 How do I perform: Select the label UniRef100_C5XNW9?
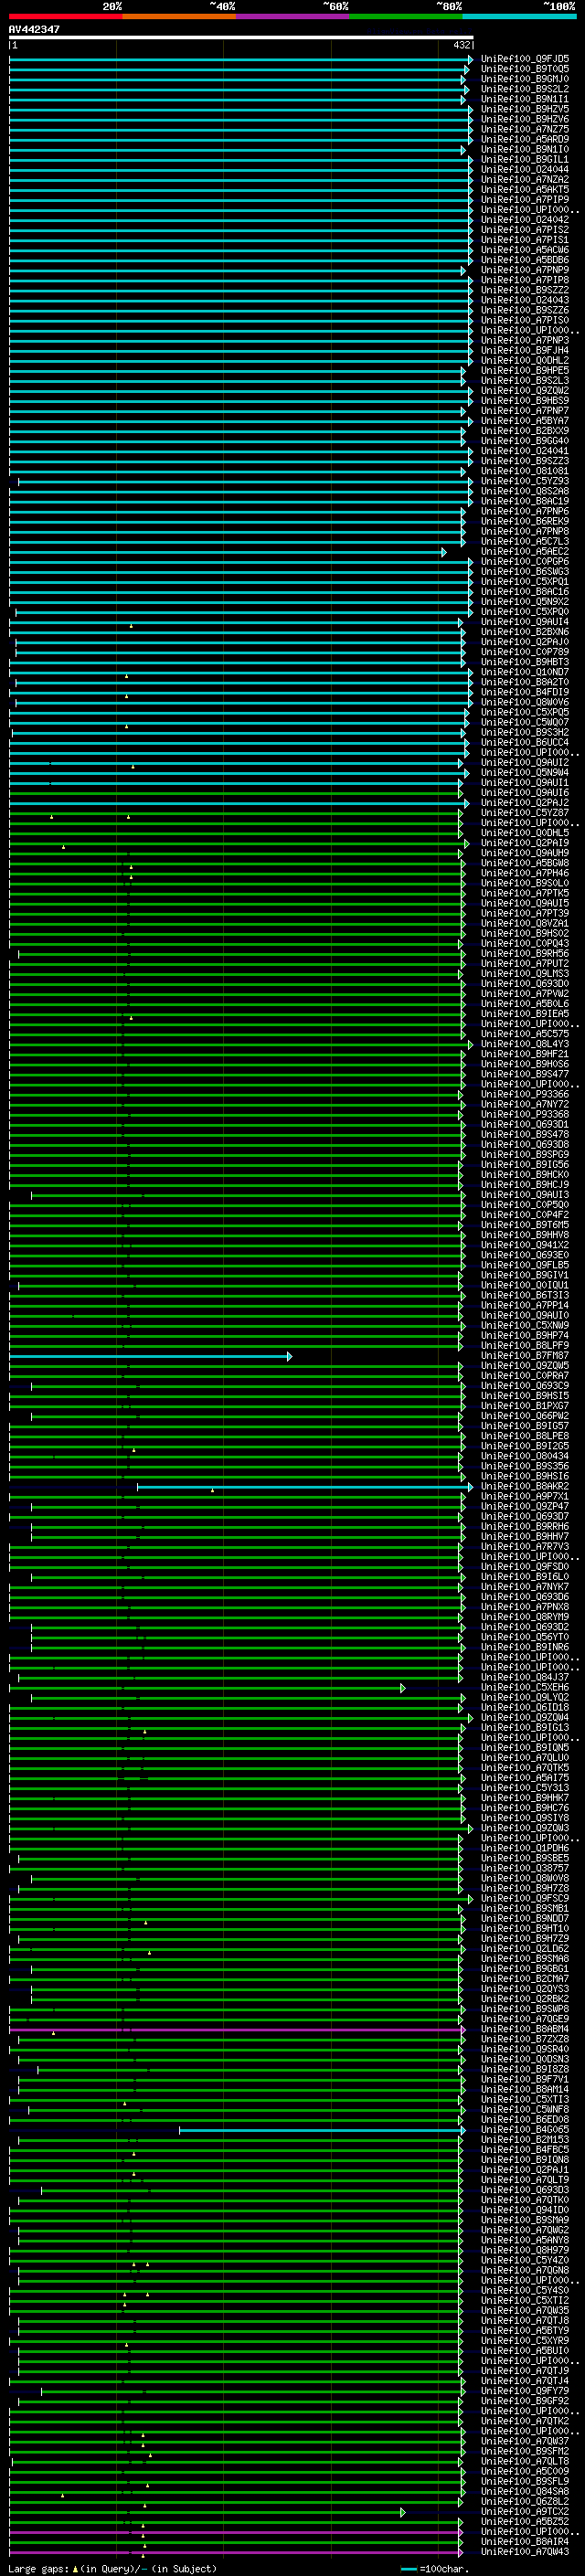[x=525, y=1325]
